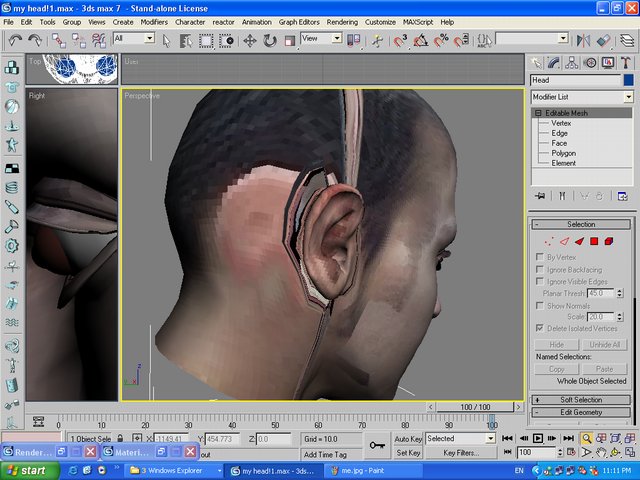This screenshot has width=640, height=480.
Task: Expand the Soft Selection rollout
Action: point(581,400)
